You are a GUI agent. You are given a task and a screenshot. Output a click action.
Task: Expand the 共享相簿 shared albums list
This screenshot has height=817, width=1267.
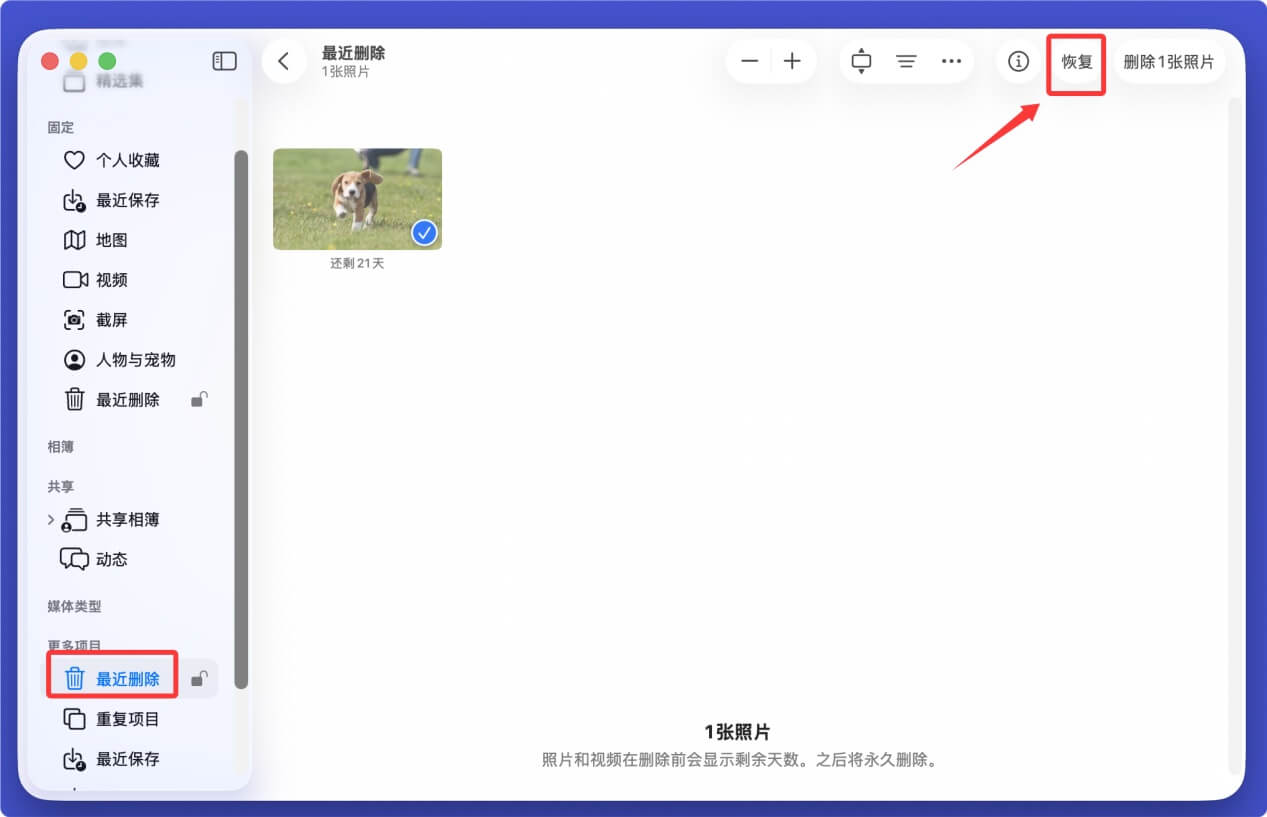point(51,519)
